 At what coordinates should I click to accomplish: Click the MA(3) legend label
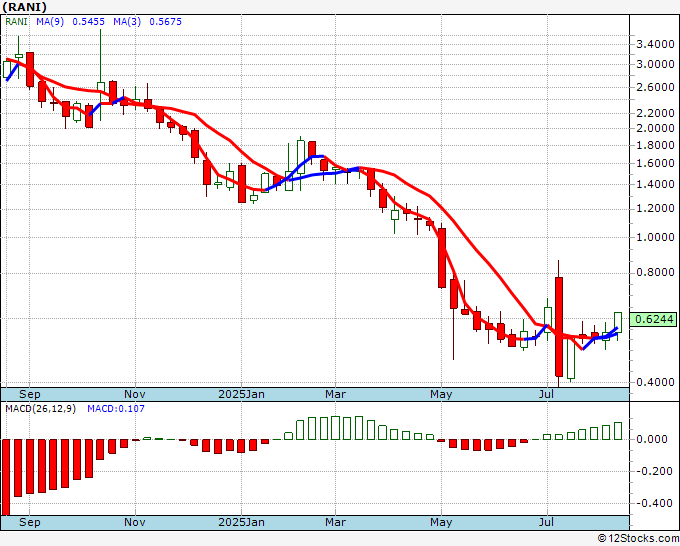click(x=127, y=22)
